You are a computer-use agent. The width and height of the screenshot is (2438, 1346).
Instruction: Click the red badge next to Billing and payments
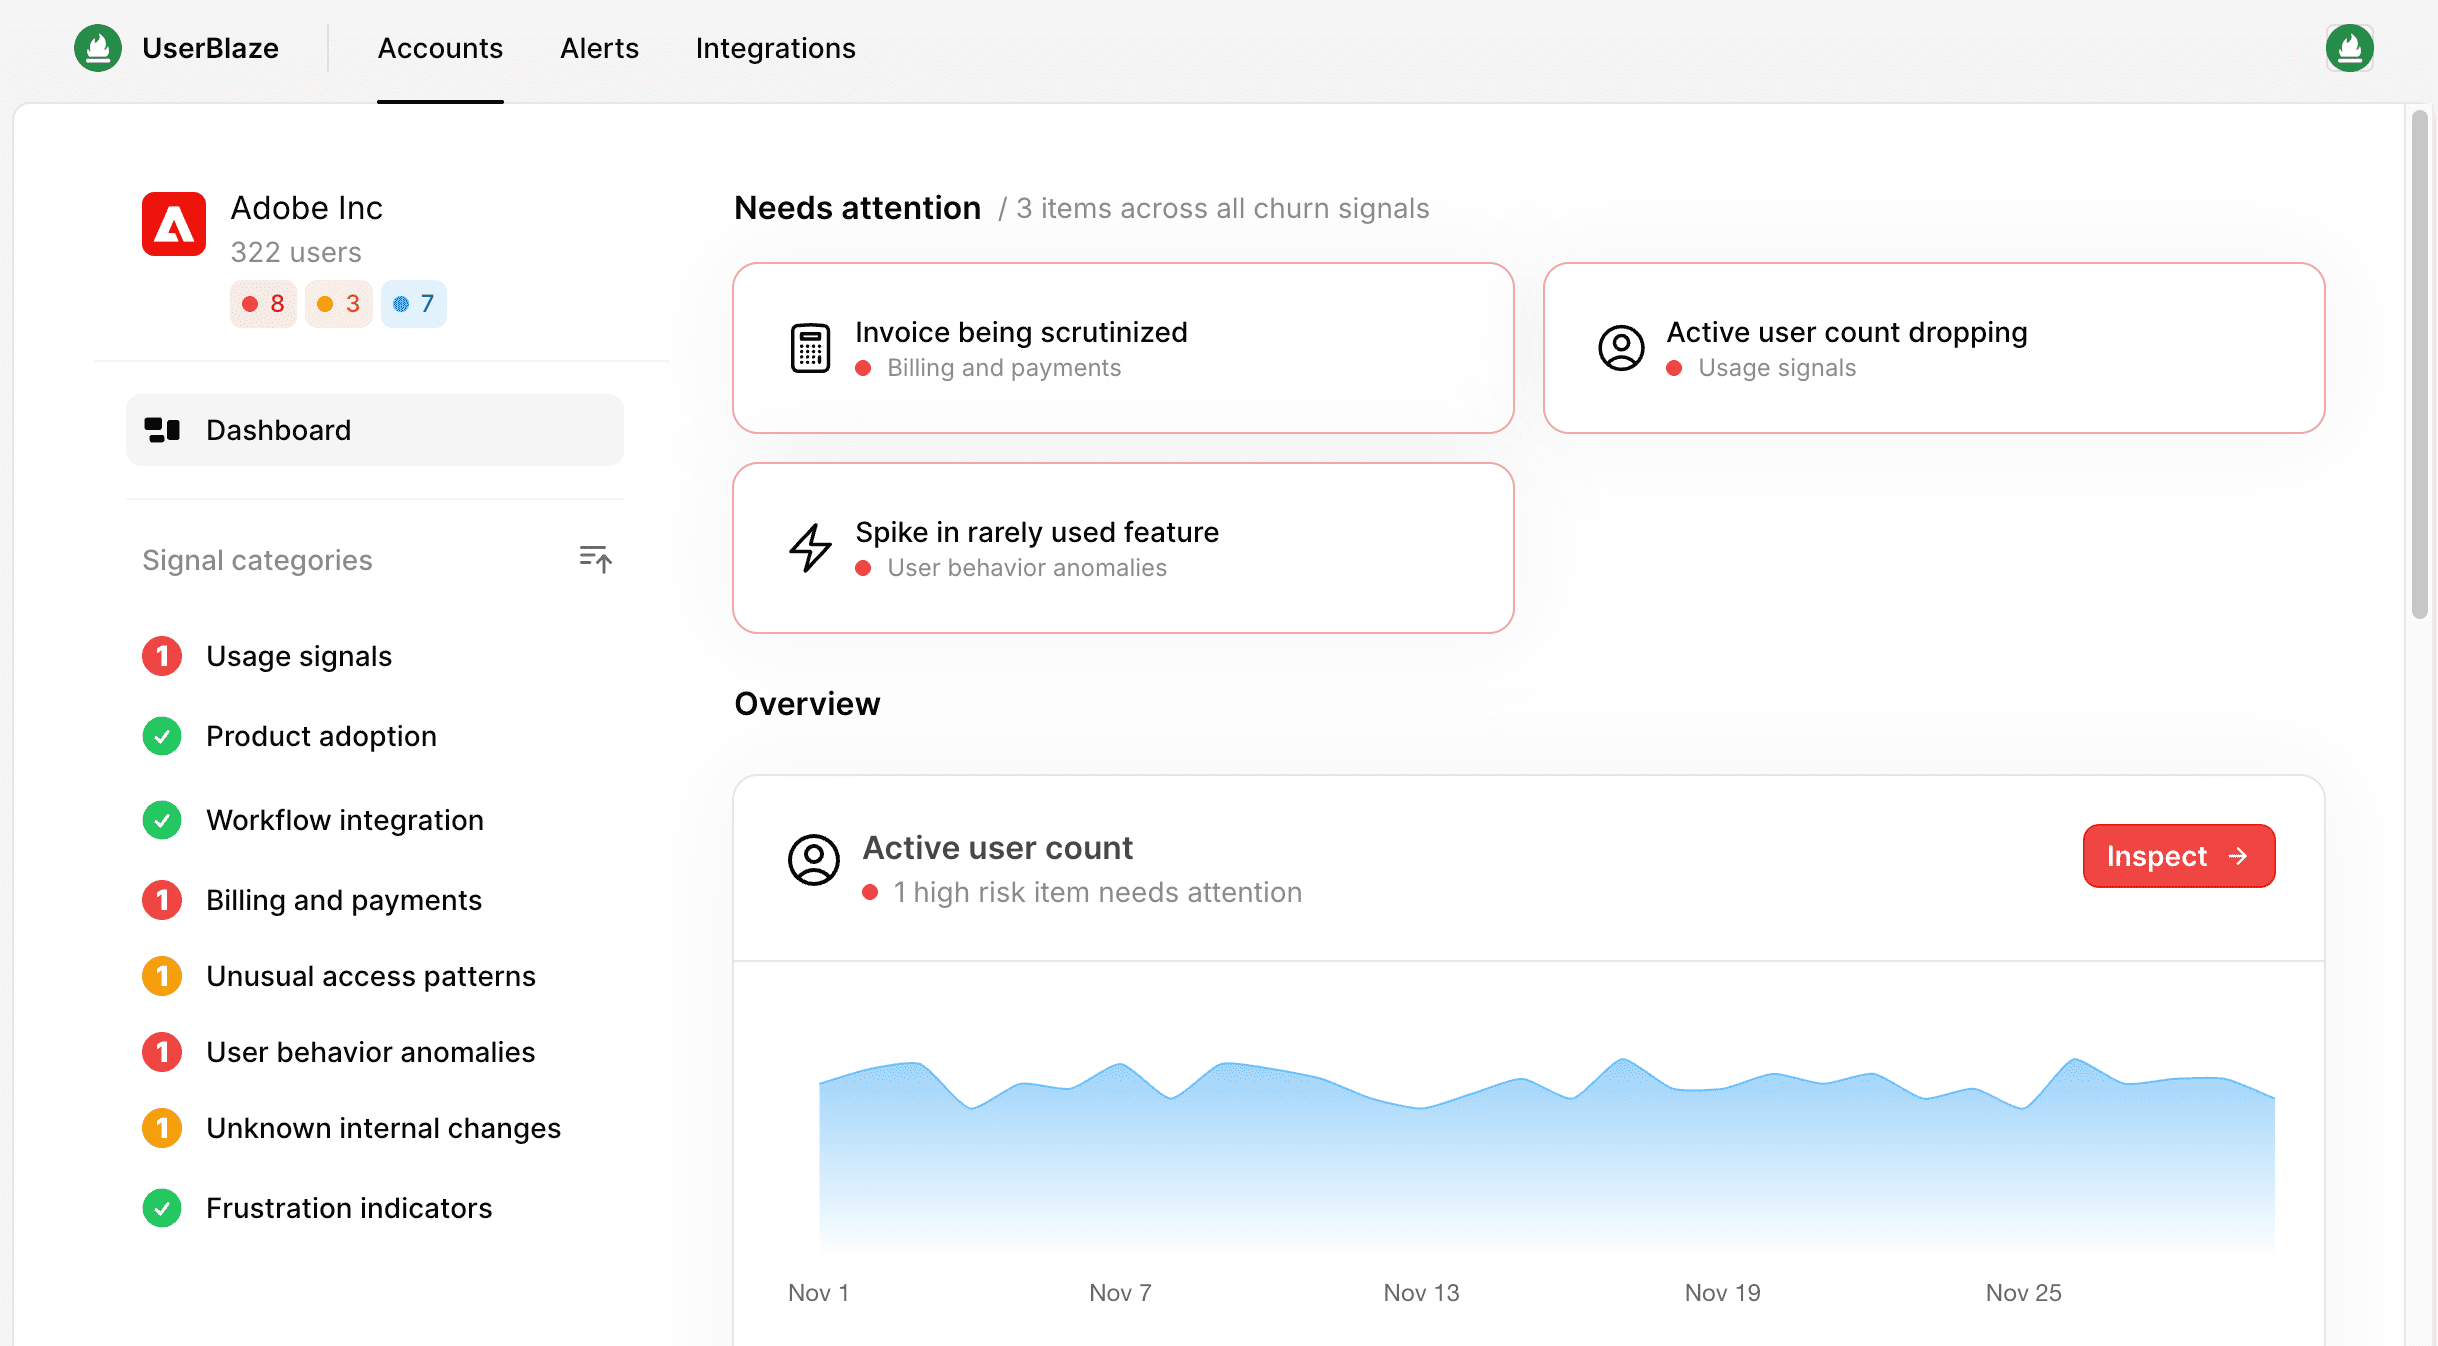coord(162,900)
